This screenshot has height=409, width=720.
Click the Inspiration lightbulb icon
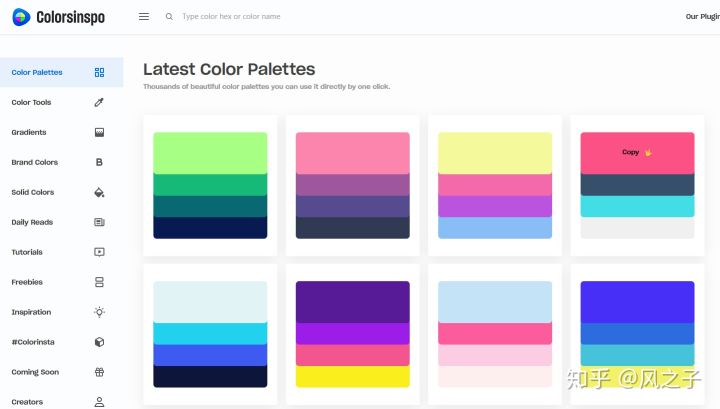click(99, 312)
